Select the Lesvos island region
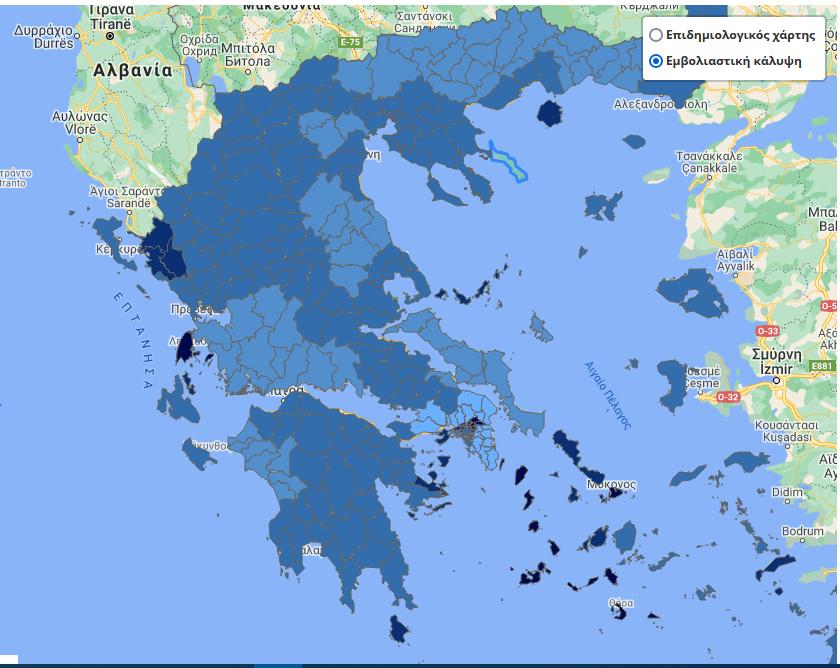The image size is (840, 668). click(x=692, y=294)
